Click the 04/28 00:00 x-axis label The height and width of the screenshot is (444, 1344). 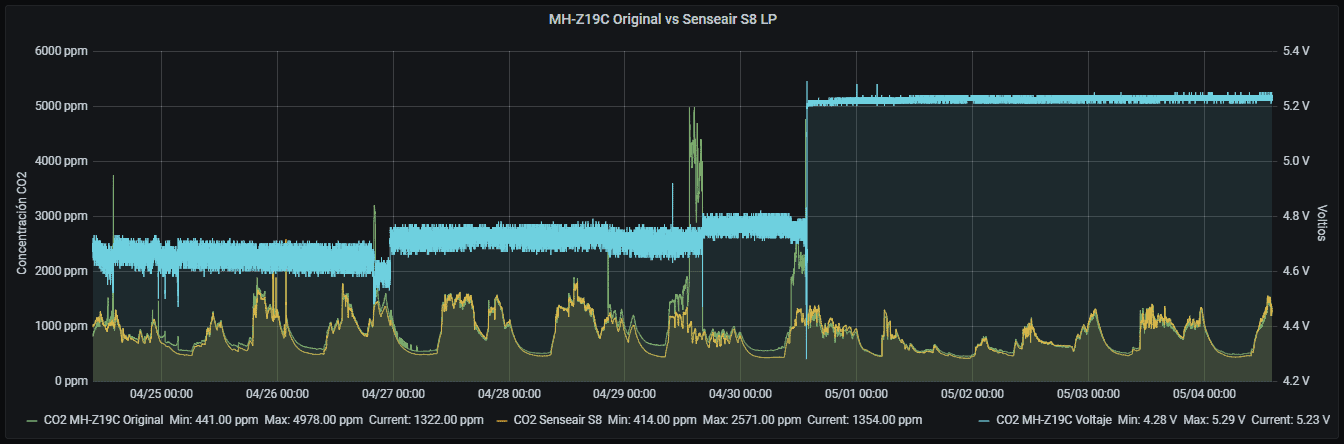coord(509,393)
